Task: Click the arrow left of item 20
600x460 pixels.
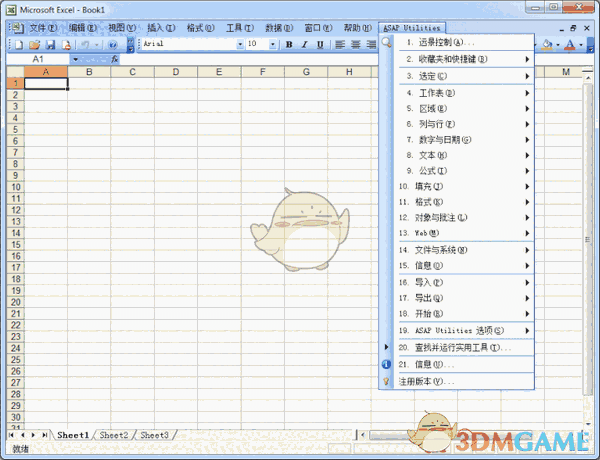Action: coord(386,347)
